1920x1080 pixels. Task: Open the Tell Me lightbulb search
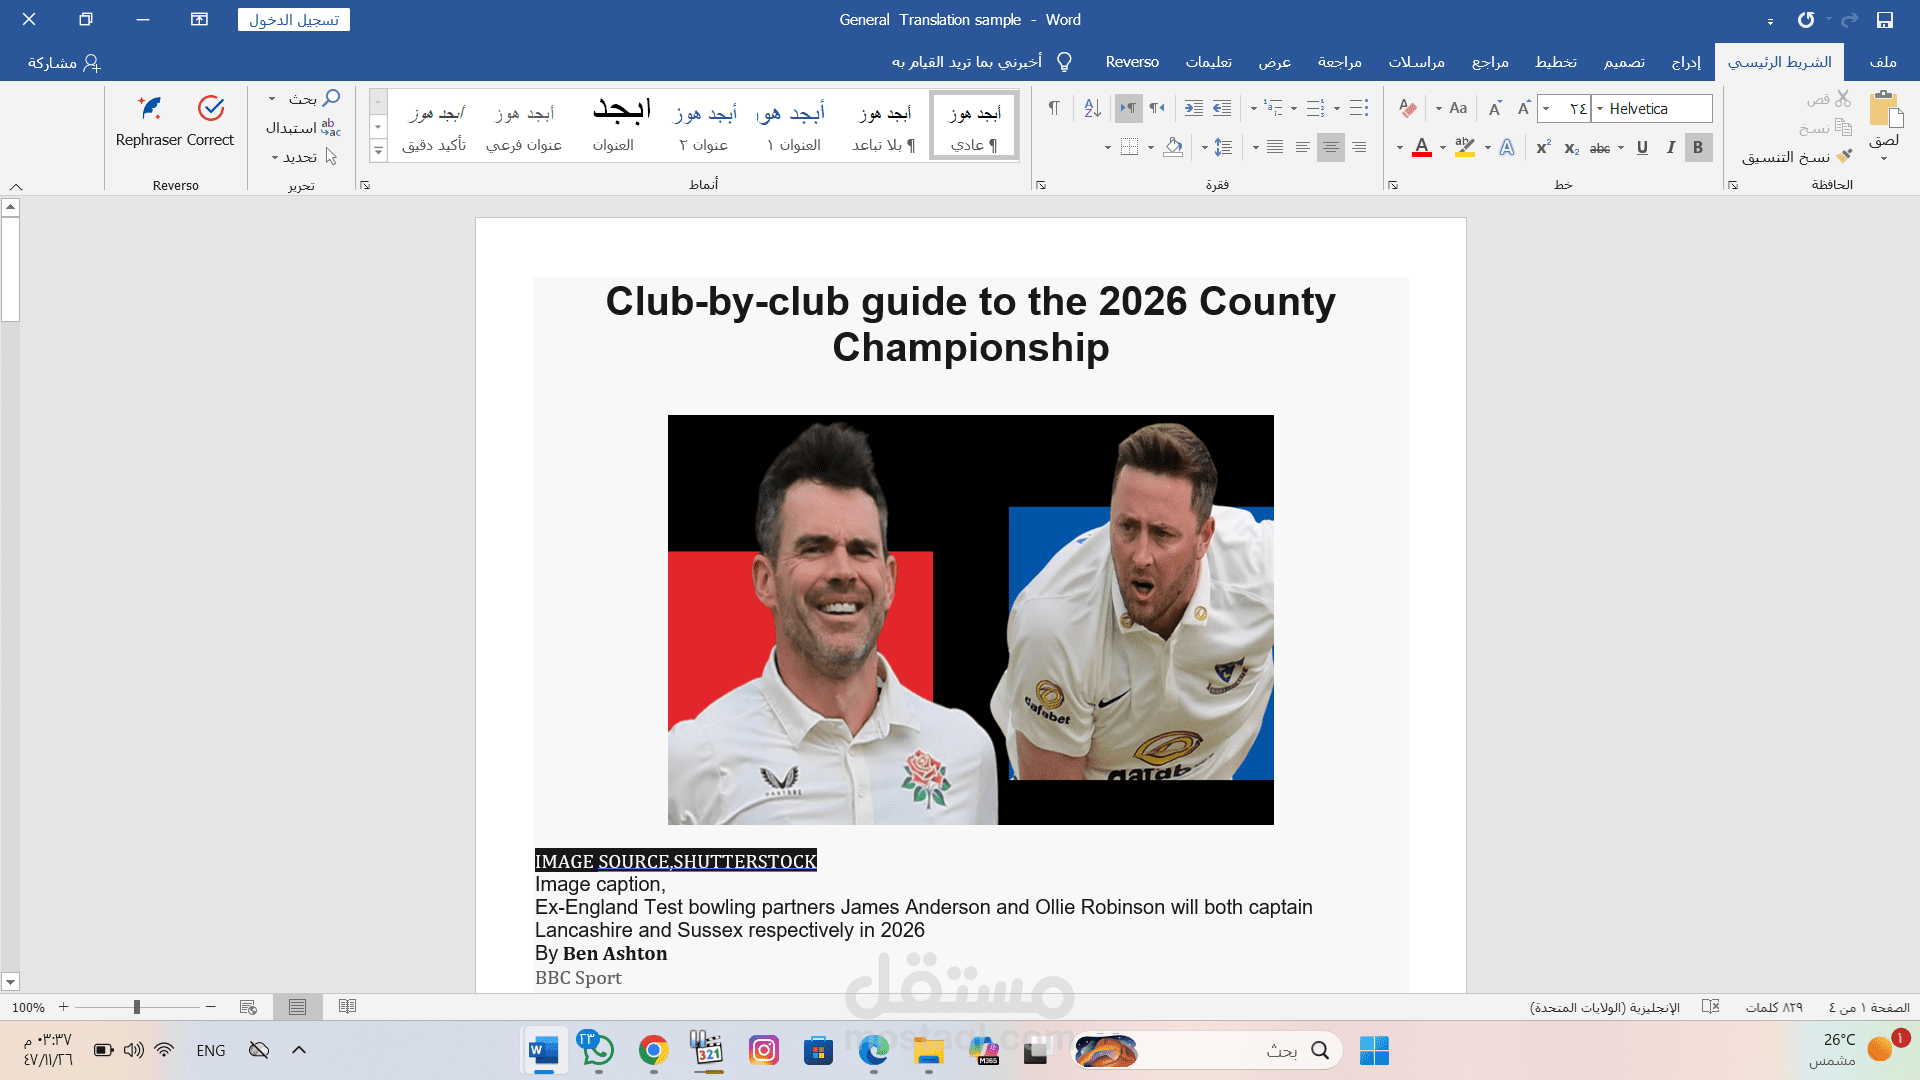(1065, 62)
